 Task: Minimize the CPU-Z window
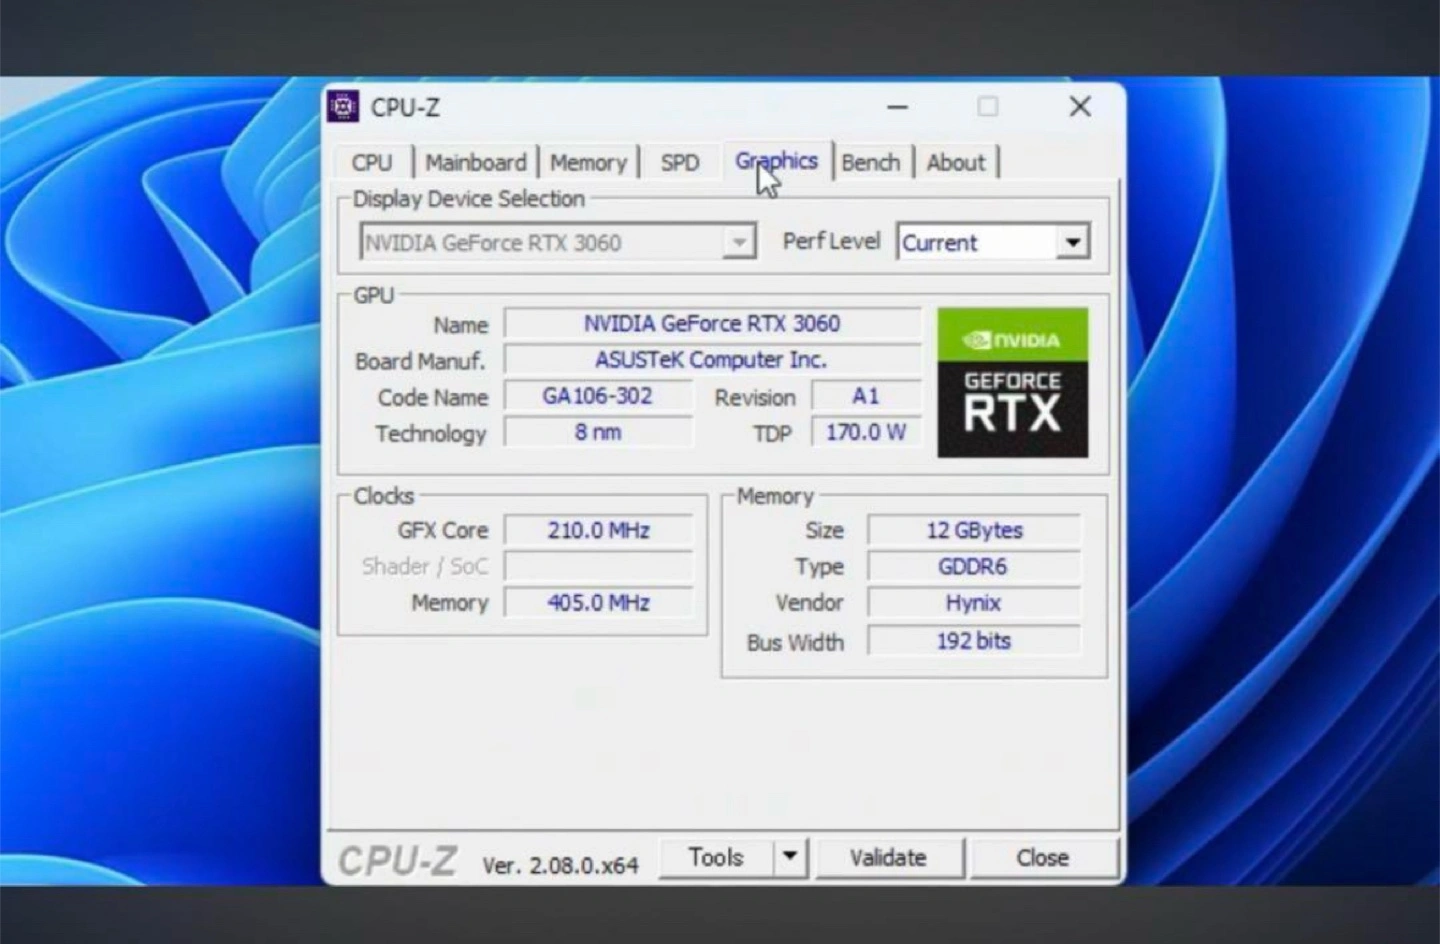[897, 107]
